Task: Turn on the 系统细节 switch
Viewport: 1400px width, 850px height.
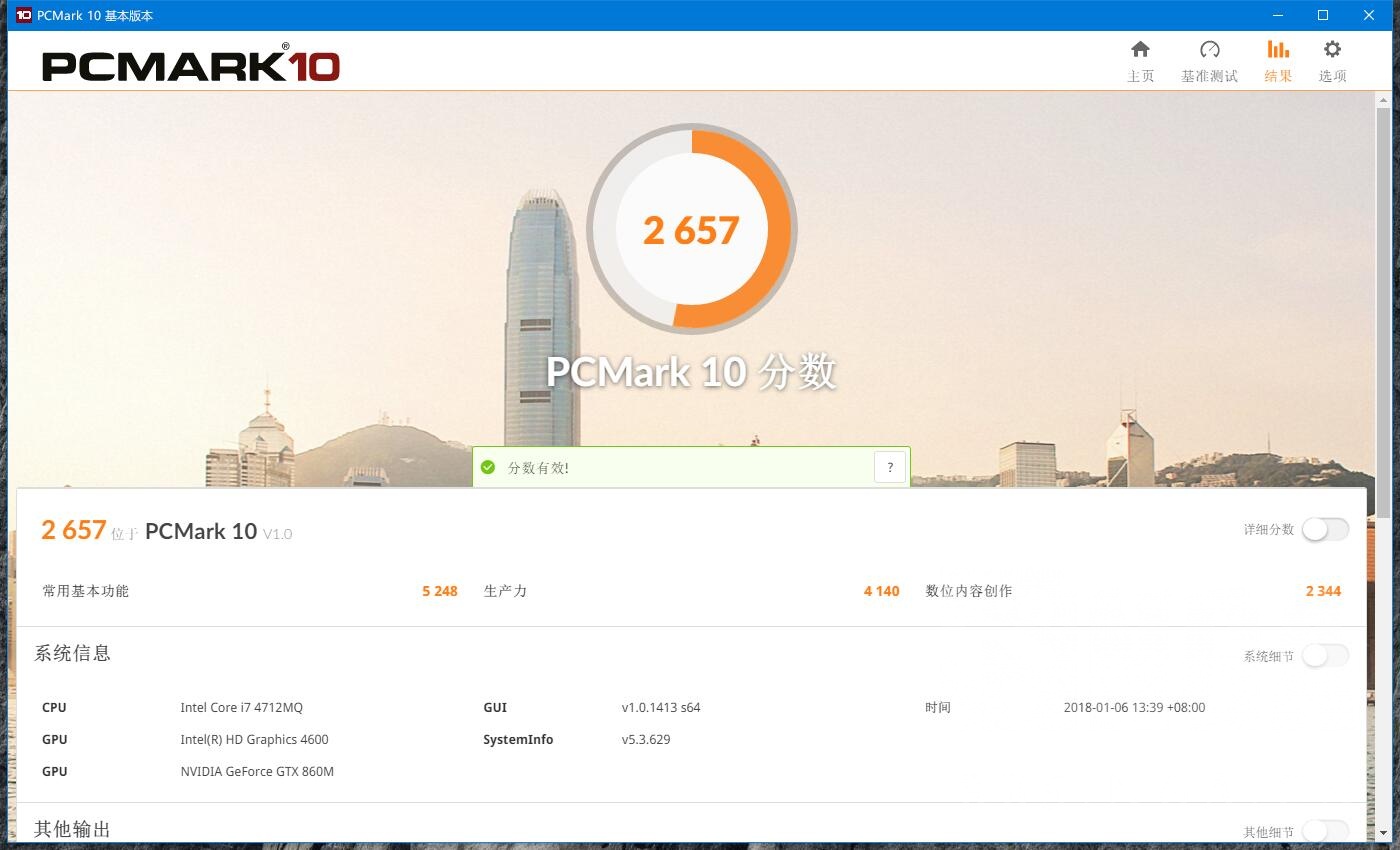Action: coord(1325,656)
